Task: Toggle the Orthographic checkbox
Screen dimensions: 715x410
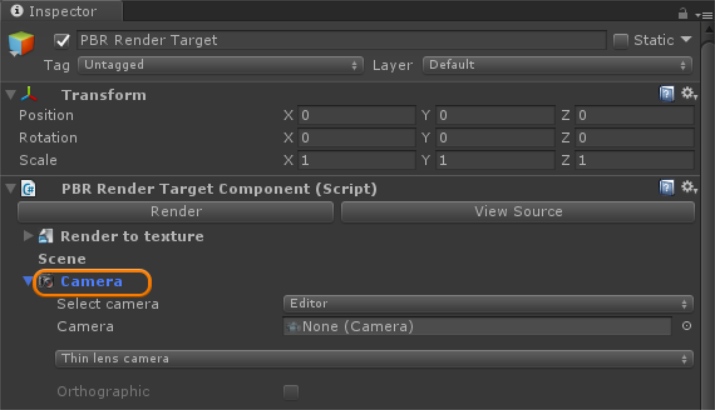Action: 291,392
